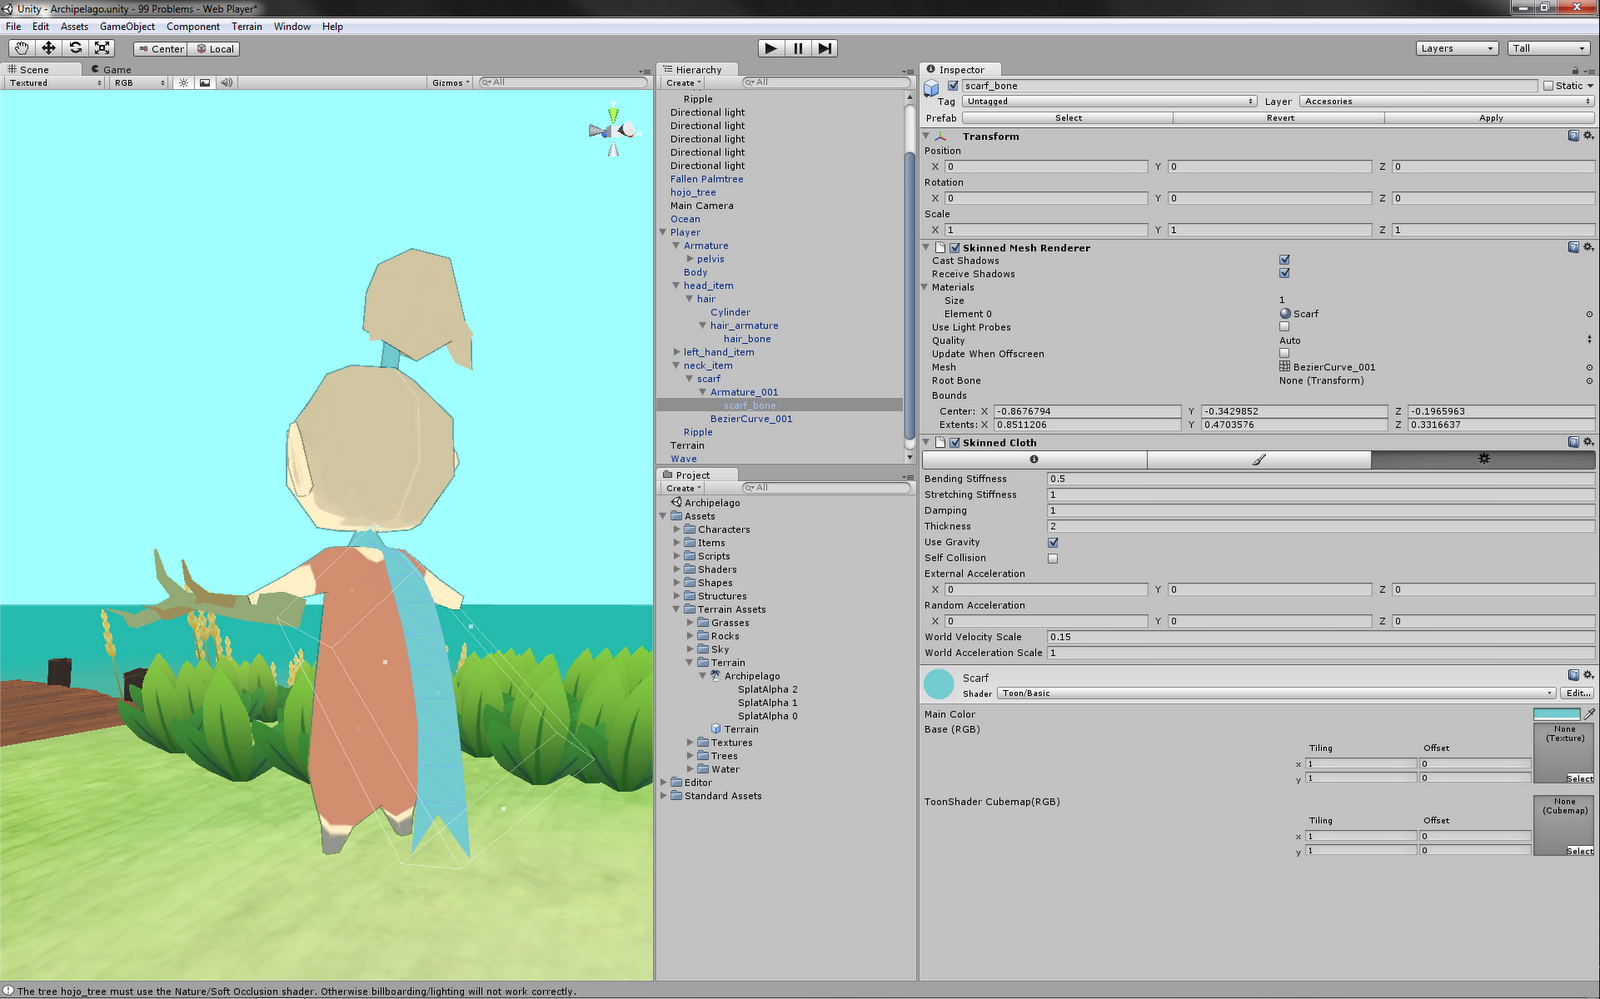Viewport: 1600px width, 999px height.
Task: Select the Scale tool
Action: pyautogui.click(x=100, y=48)
